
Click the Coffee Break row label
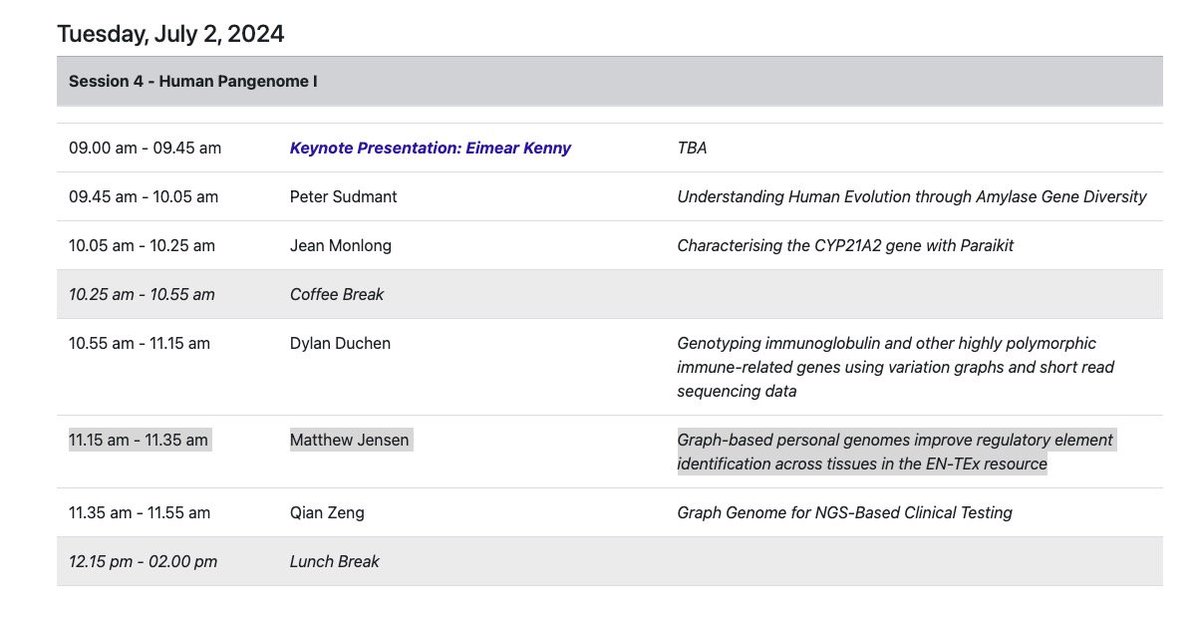(x=337, y=294)
